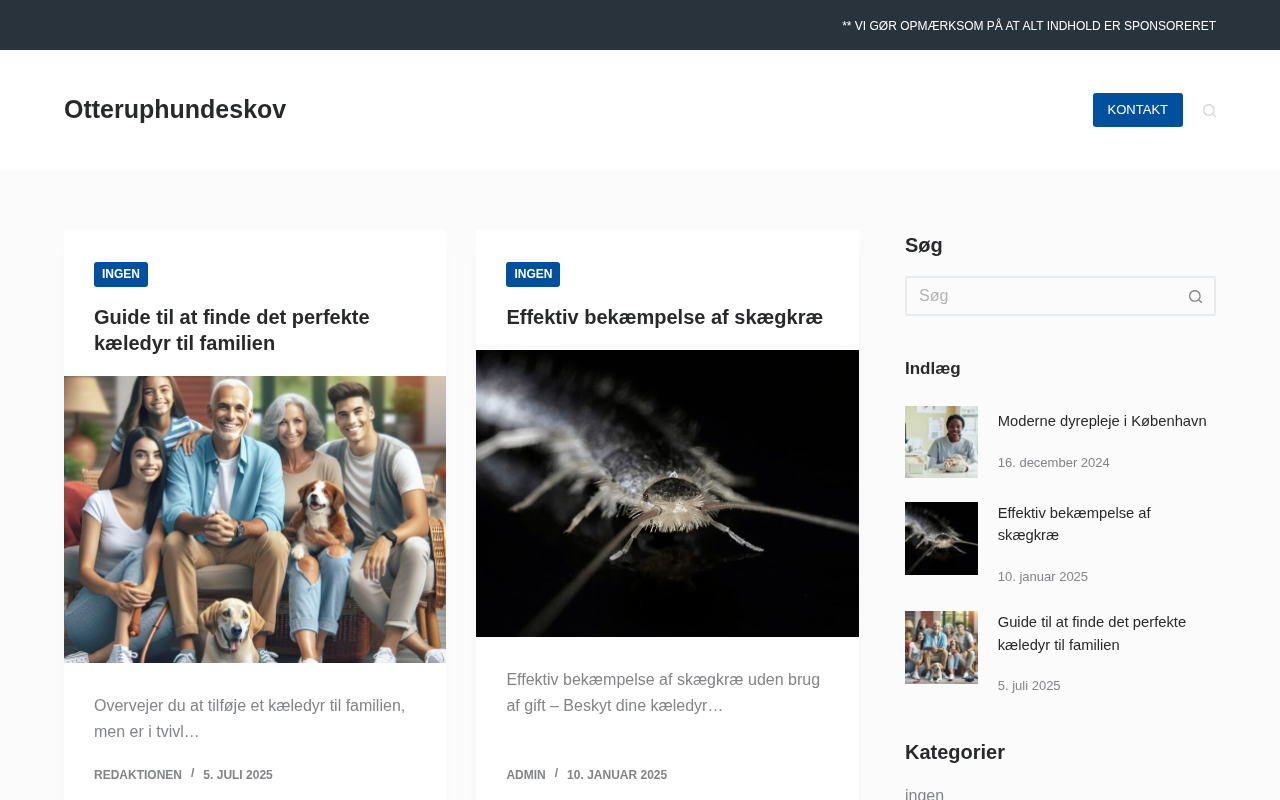Select the 'Søg' sidebar heading
The height and width of the screenshot is (800, 1280).
(924, 245)
